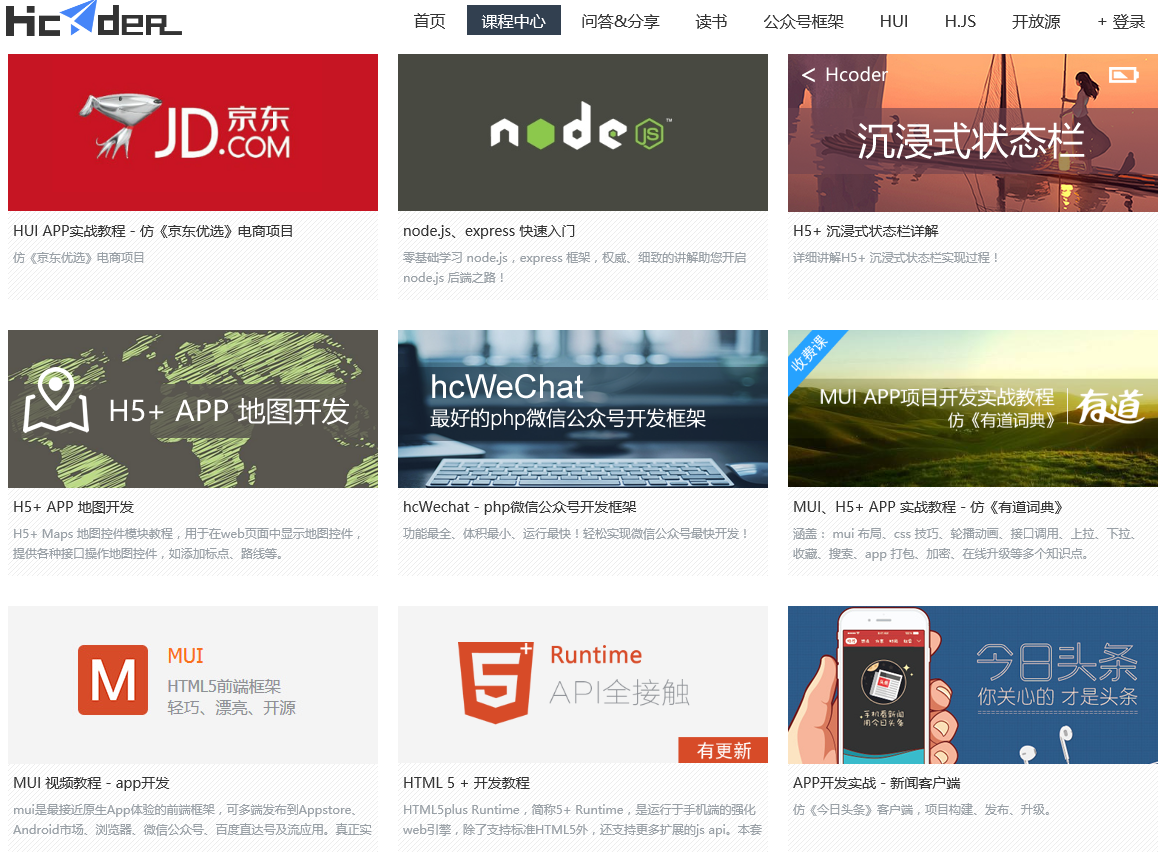Click the 有道 logo in the course thumbnail
The image size is (1169, 867).
point(1110,406)
